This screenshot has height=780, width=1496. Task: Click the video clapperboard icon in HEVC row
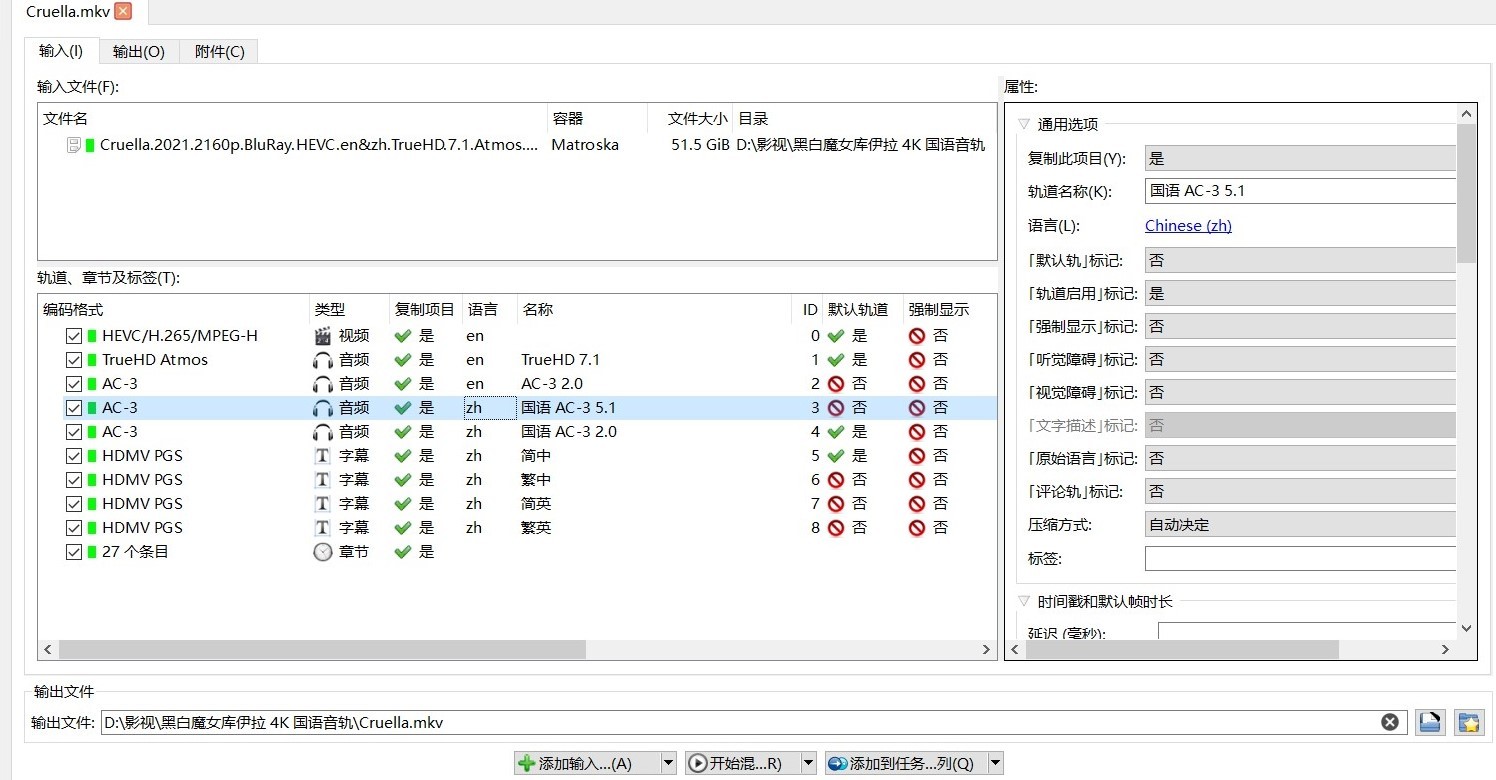322,336
